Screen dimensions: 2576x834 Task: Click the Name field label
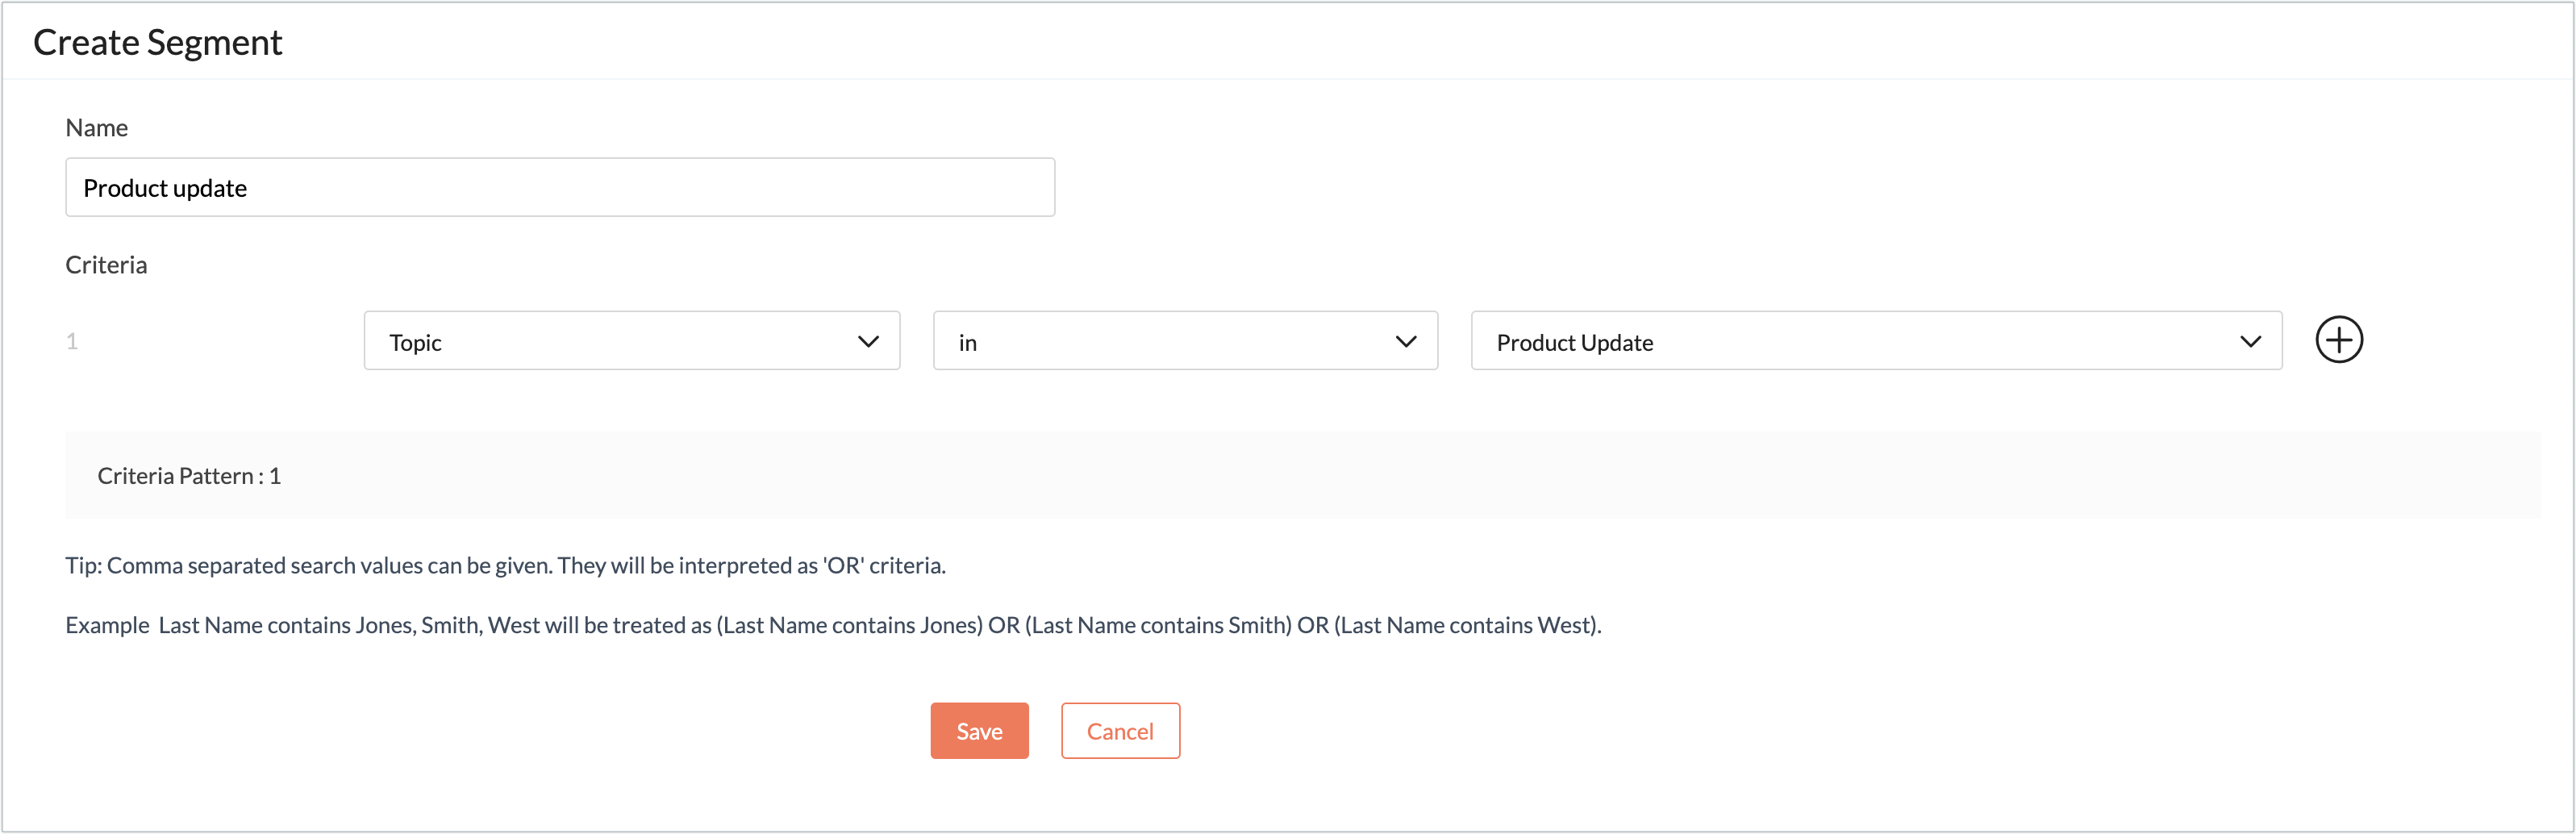pyautogui.click(x=96, y=128)
